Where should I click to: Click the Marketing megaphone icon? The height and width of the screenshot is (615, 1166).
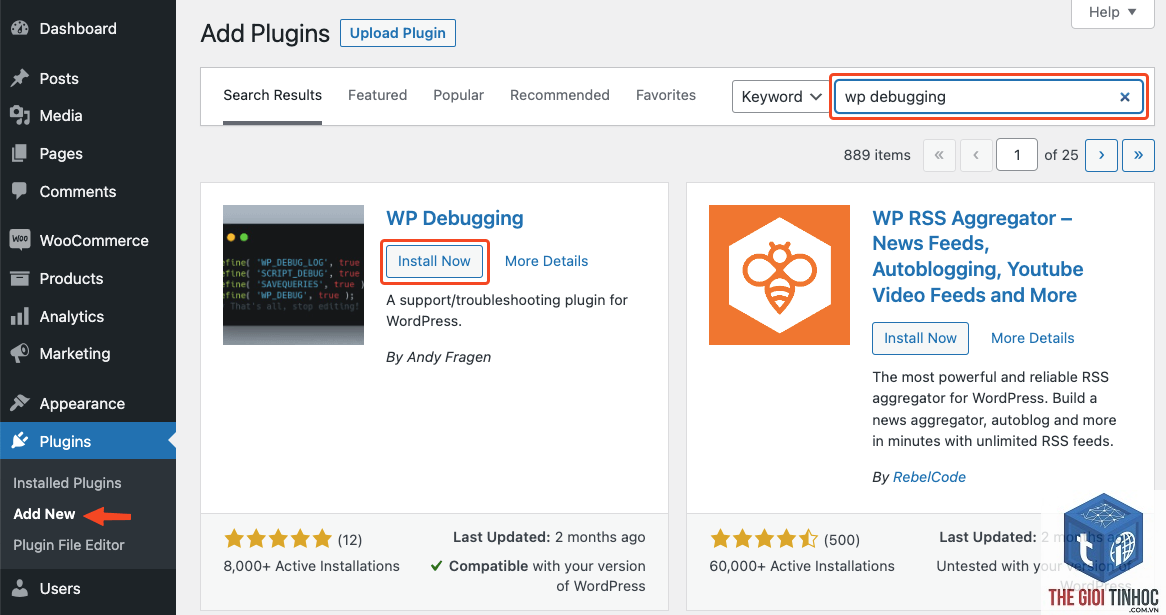[20, 353]
